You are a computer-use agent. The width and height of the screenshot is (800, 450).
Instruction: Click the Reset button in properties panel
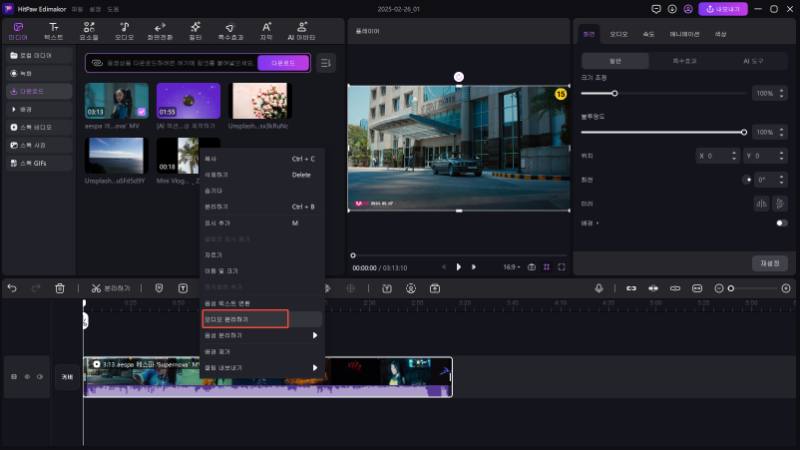pyautogui.click(x=769, y=263)
